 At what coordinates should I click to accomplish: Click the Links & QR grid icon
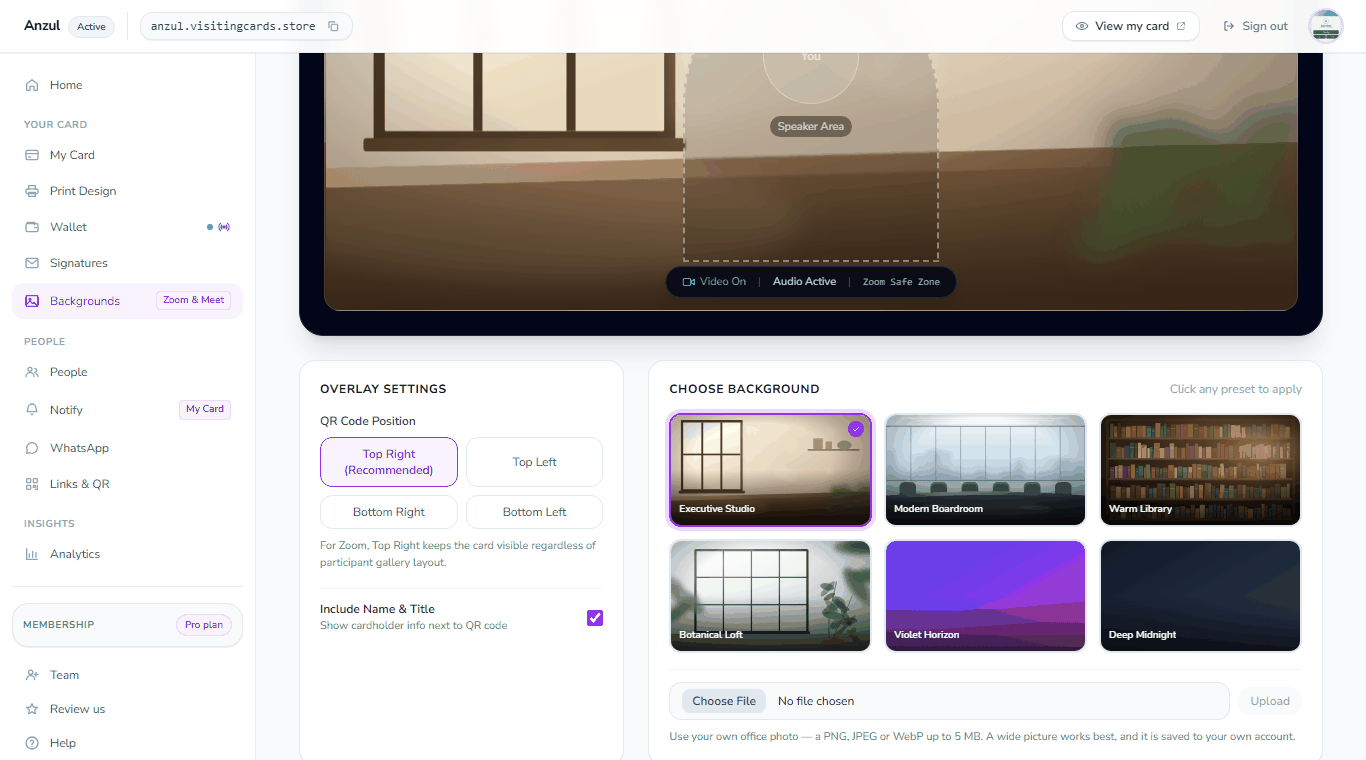point(32,484)
